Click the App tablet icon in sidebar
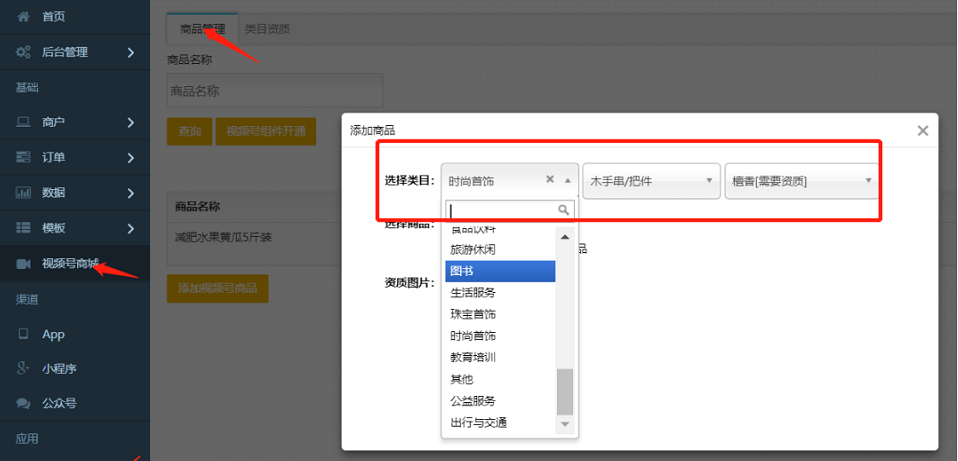Image resolution: width=958 pixels, height=461 pixels. point(23,334)
